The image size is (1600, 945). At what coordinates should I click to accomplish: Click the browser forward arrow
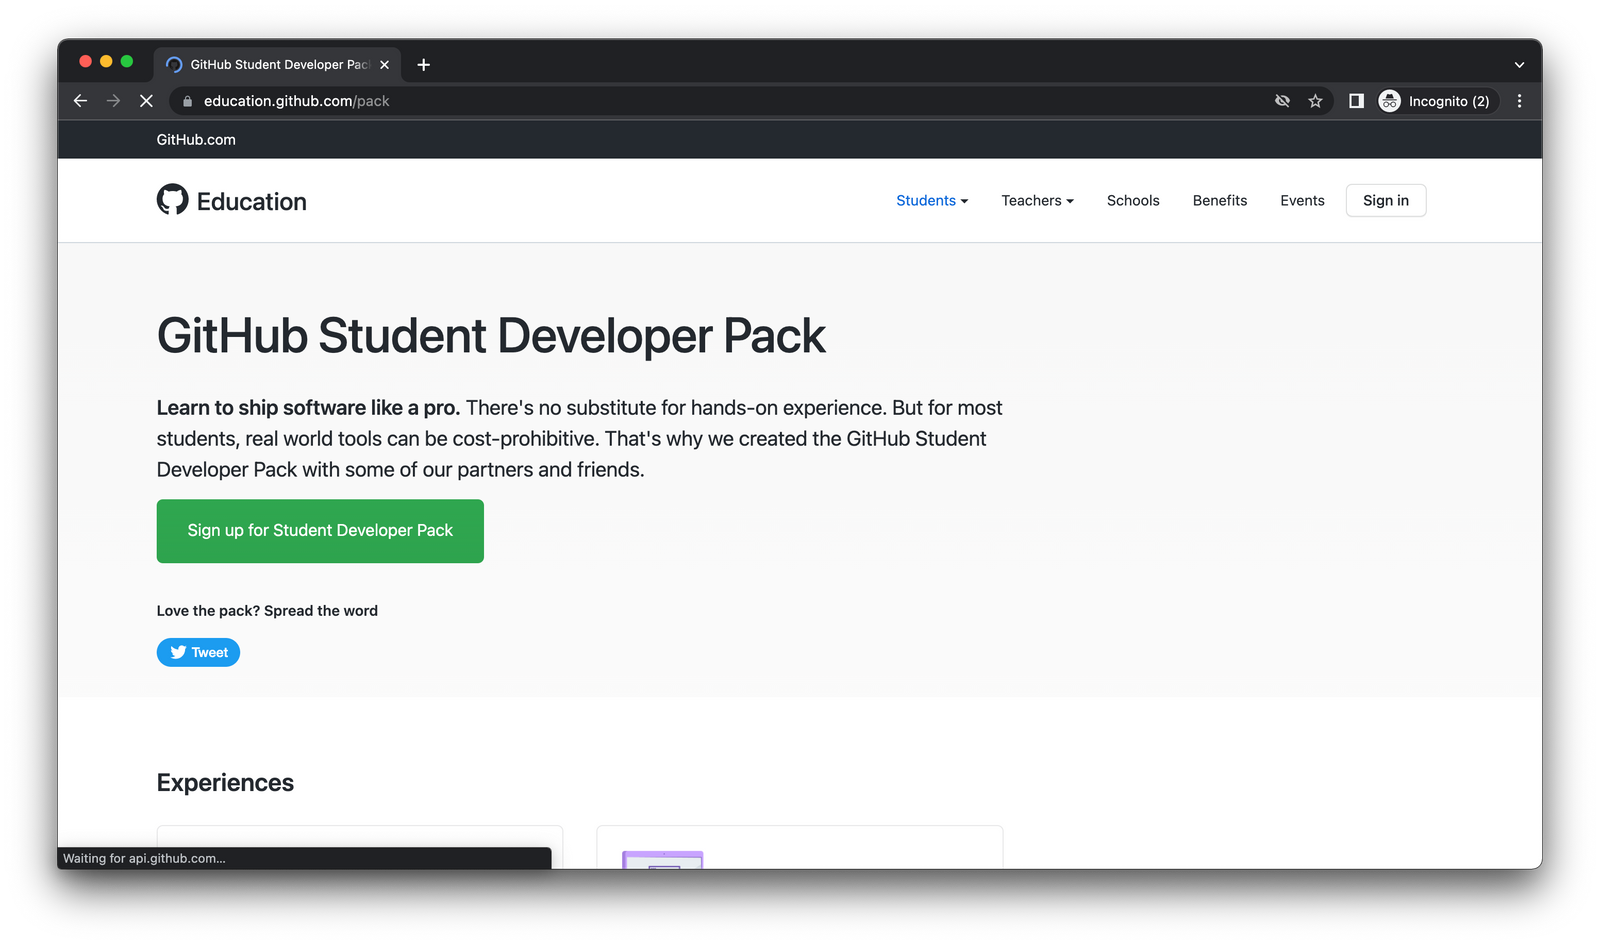click(113, 101)
